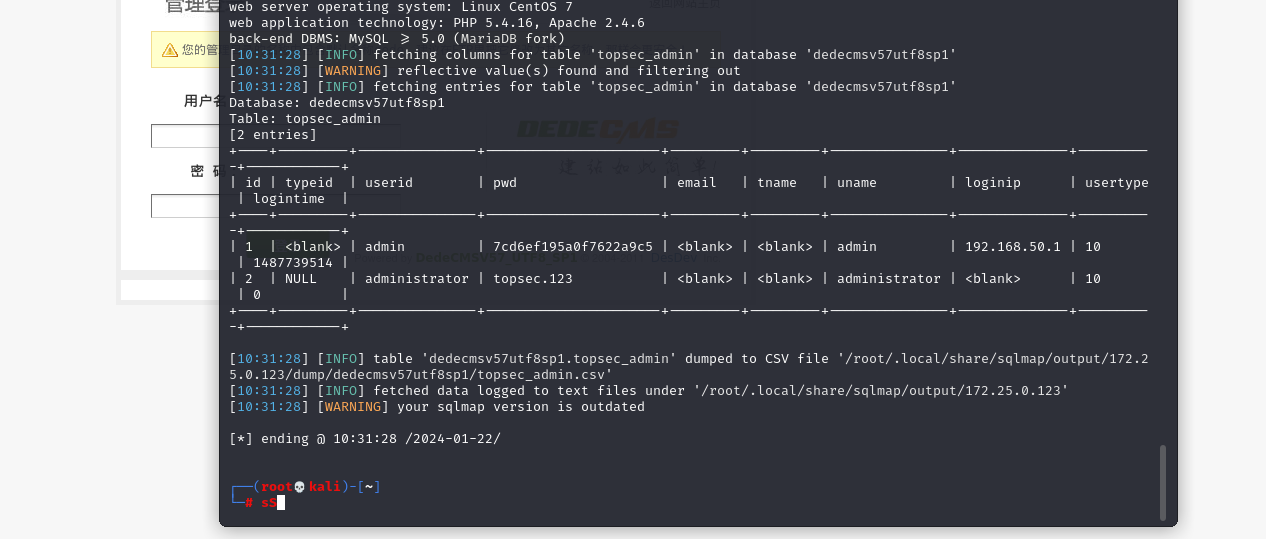The image size is (1266, 539).
Task: Click the terminal's vertical scrollbar thumb
Action: (x=1163, y=481)
